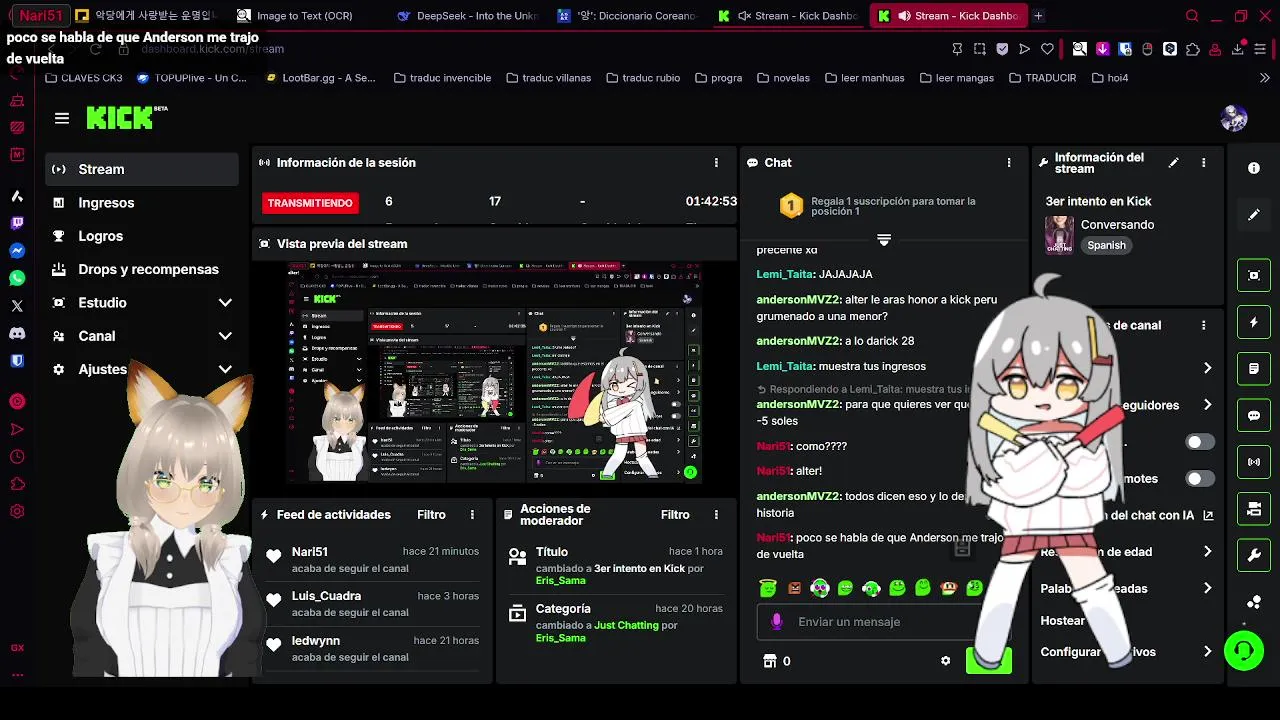Image resolution: width=1280 pixels, height=720 pixels.
Task: Click the document notes widget button
Action: (1254, 369)
